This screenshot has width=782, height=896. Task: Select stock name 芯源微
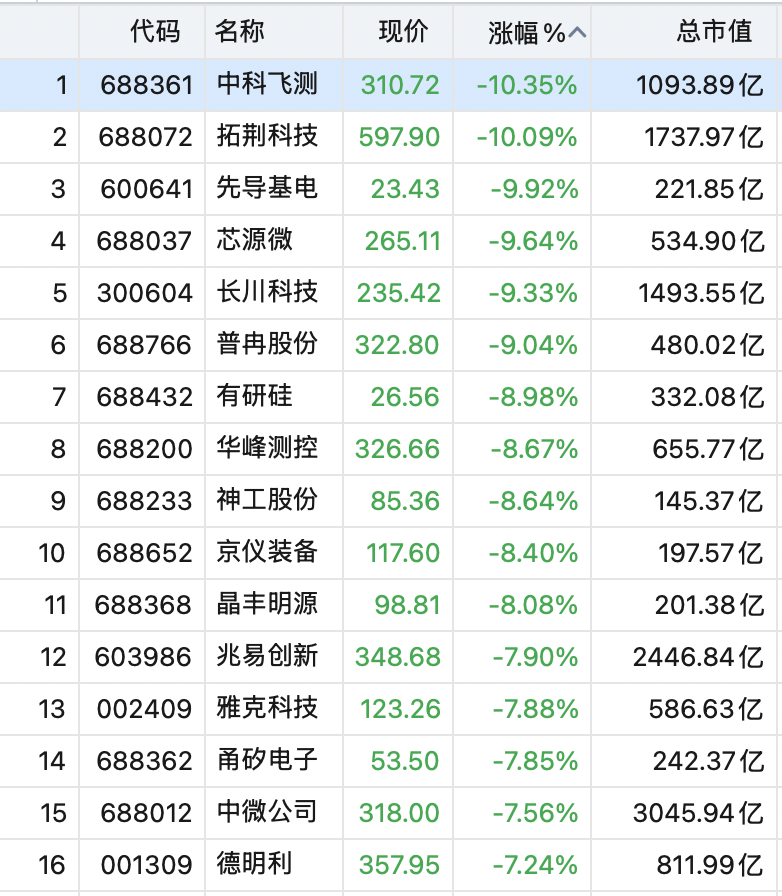[254, 241]
